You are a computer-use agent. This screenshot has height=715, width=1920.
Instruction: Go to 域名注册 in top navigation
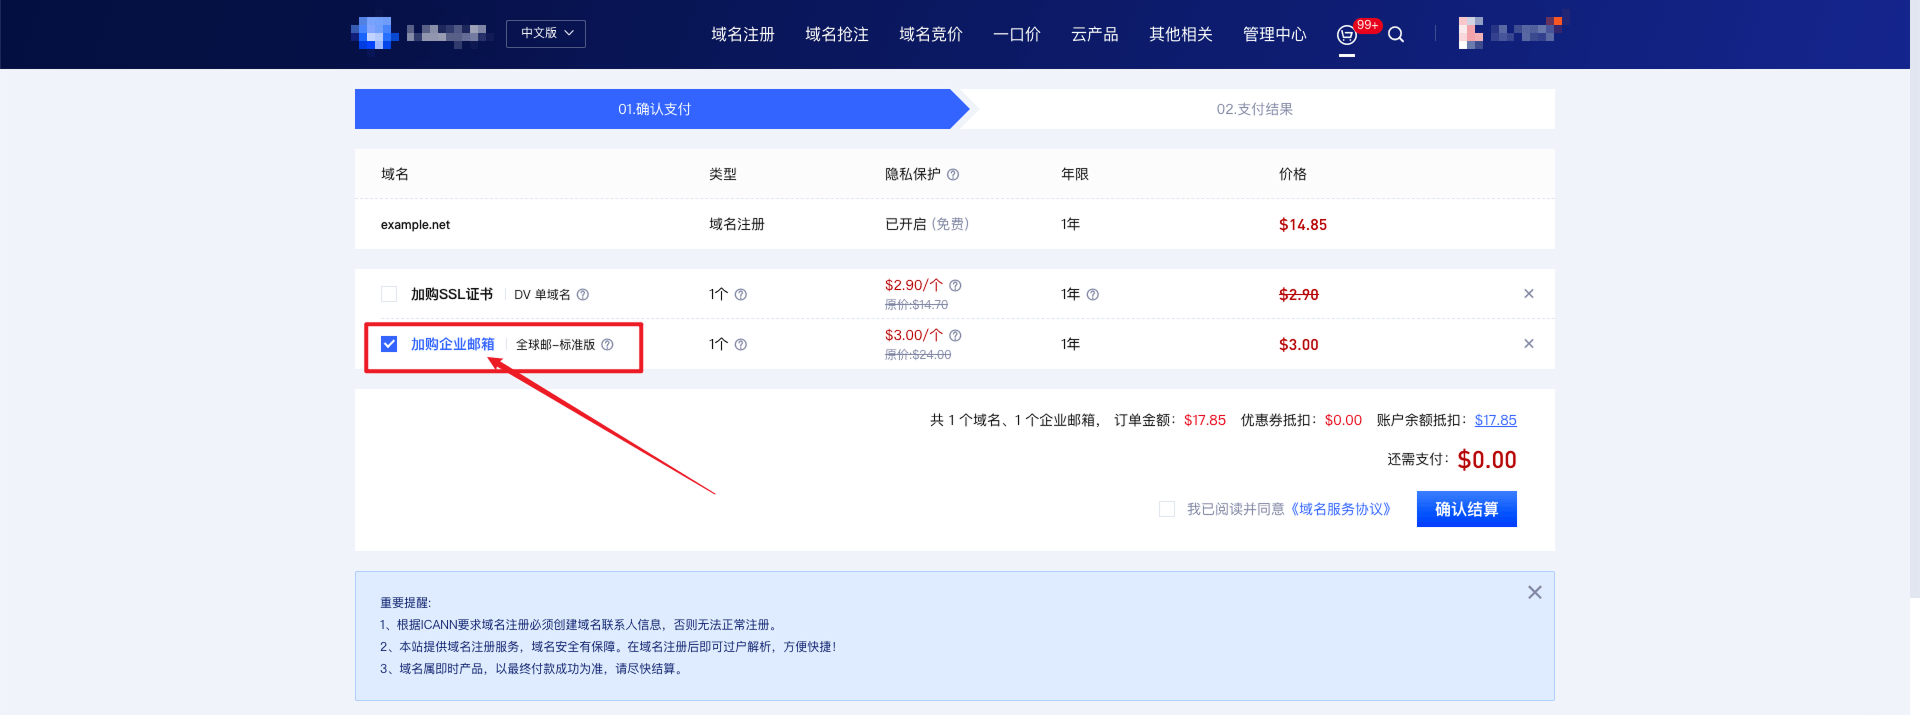click(742, 35)
